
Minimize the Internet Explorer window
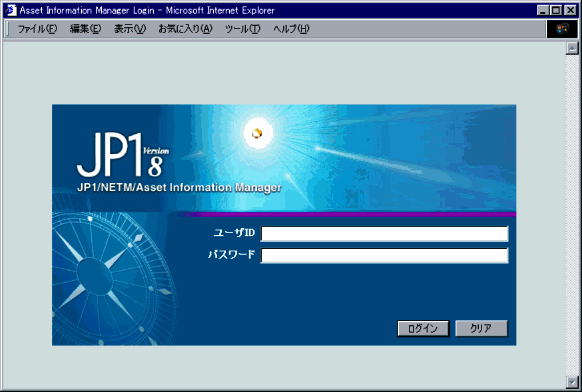[x=543, y=10]
